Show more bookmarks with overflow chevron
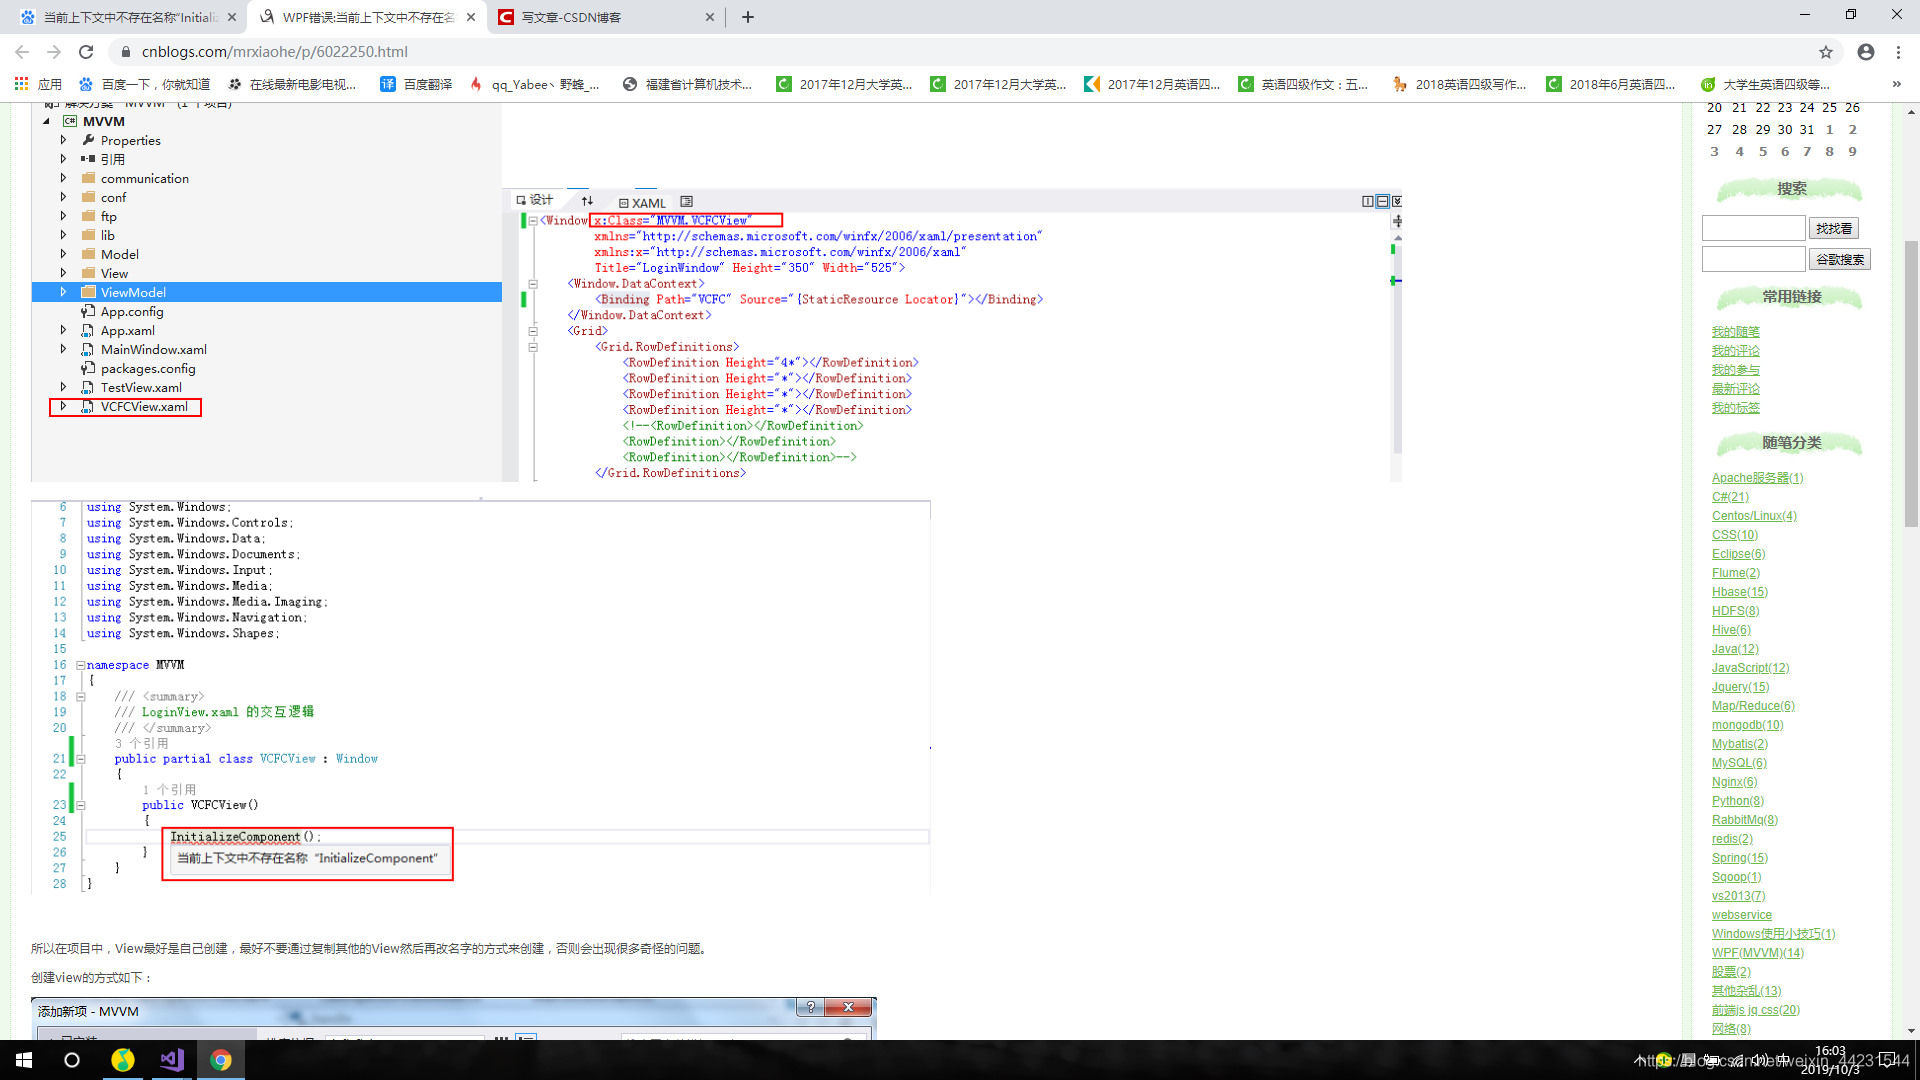The width and height of the screenshot is (1920, 1080). tap(1896, 84)
